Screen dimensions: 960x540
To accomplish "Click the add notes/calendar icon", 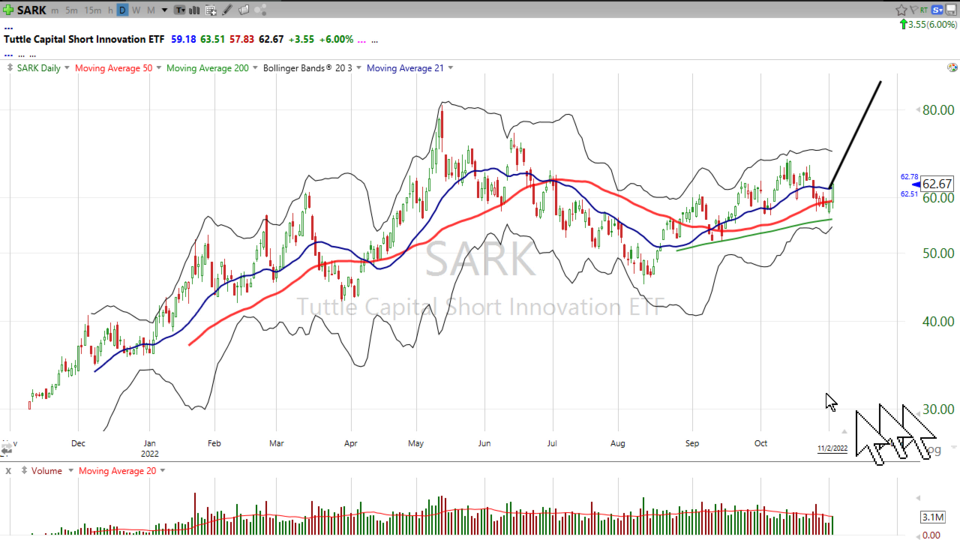I will [211, 10].
